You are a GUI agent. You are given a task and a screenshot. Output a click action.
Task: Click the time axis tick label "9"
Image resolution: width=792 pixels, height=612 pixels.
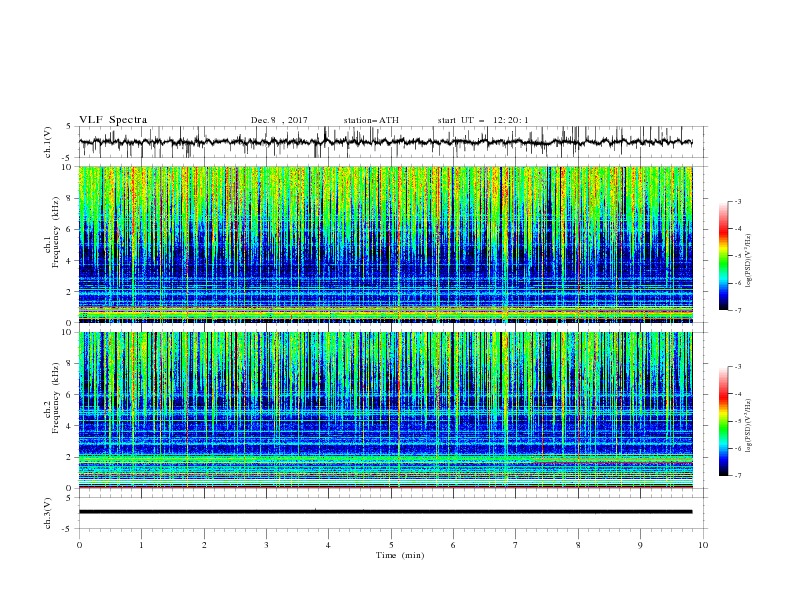coord(640,545)
